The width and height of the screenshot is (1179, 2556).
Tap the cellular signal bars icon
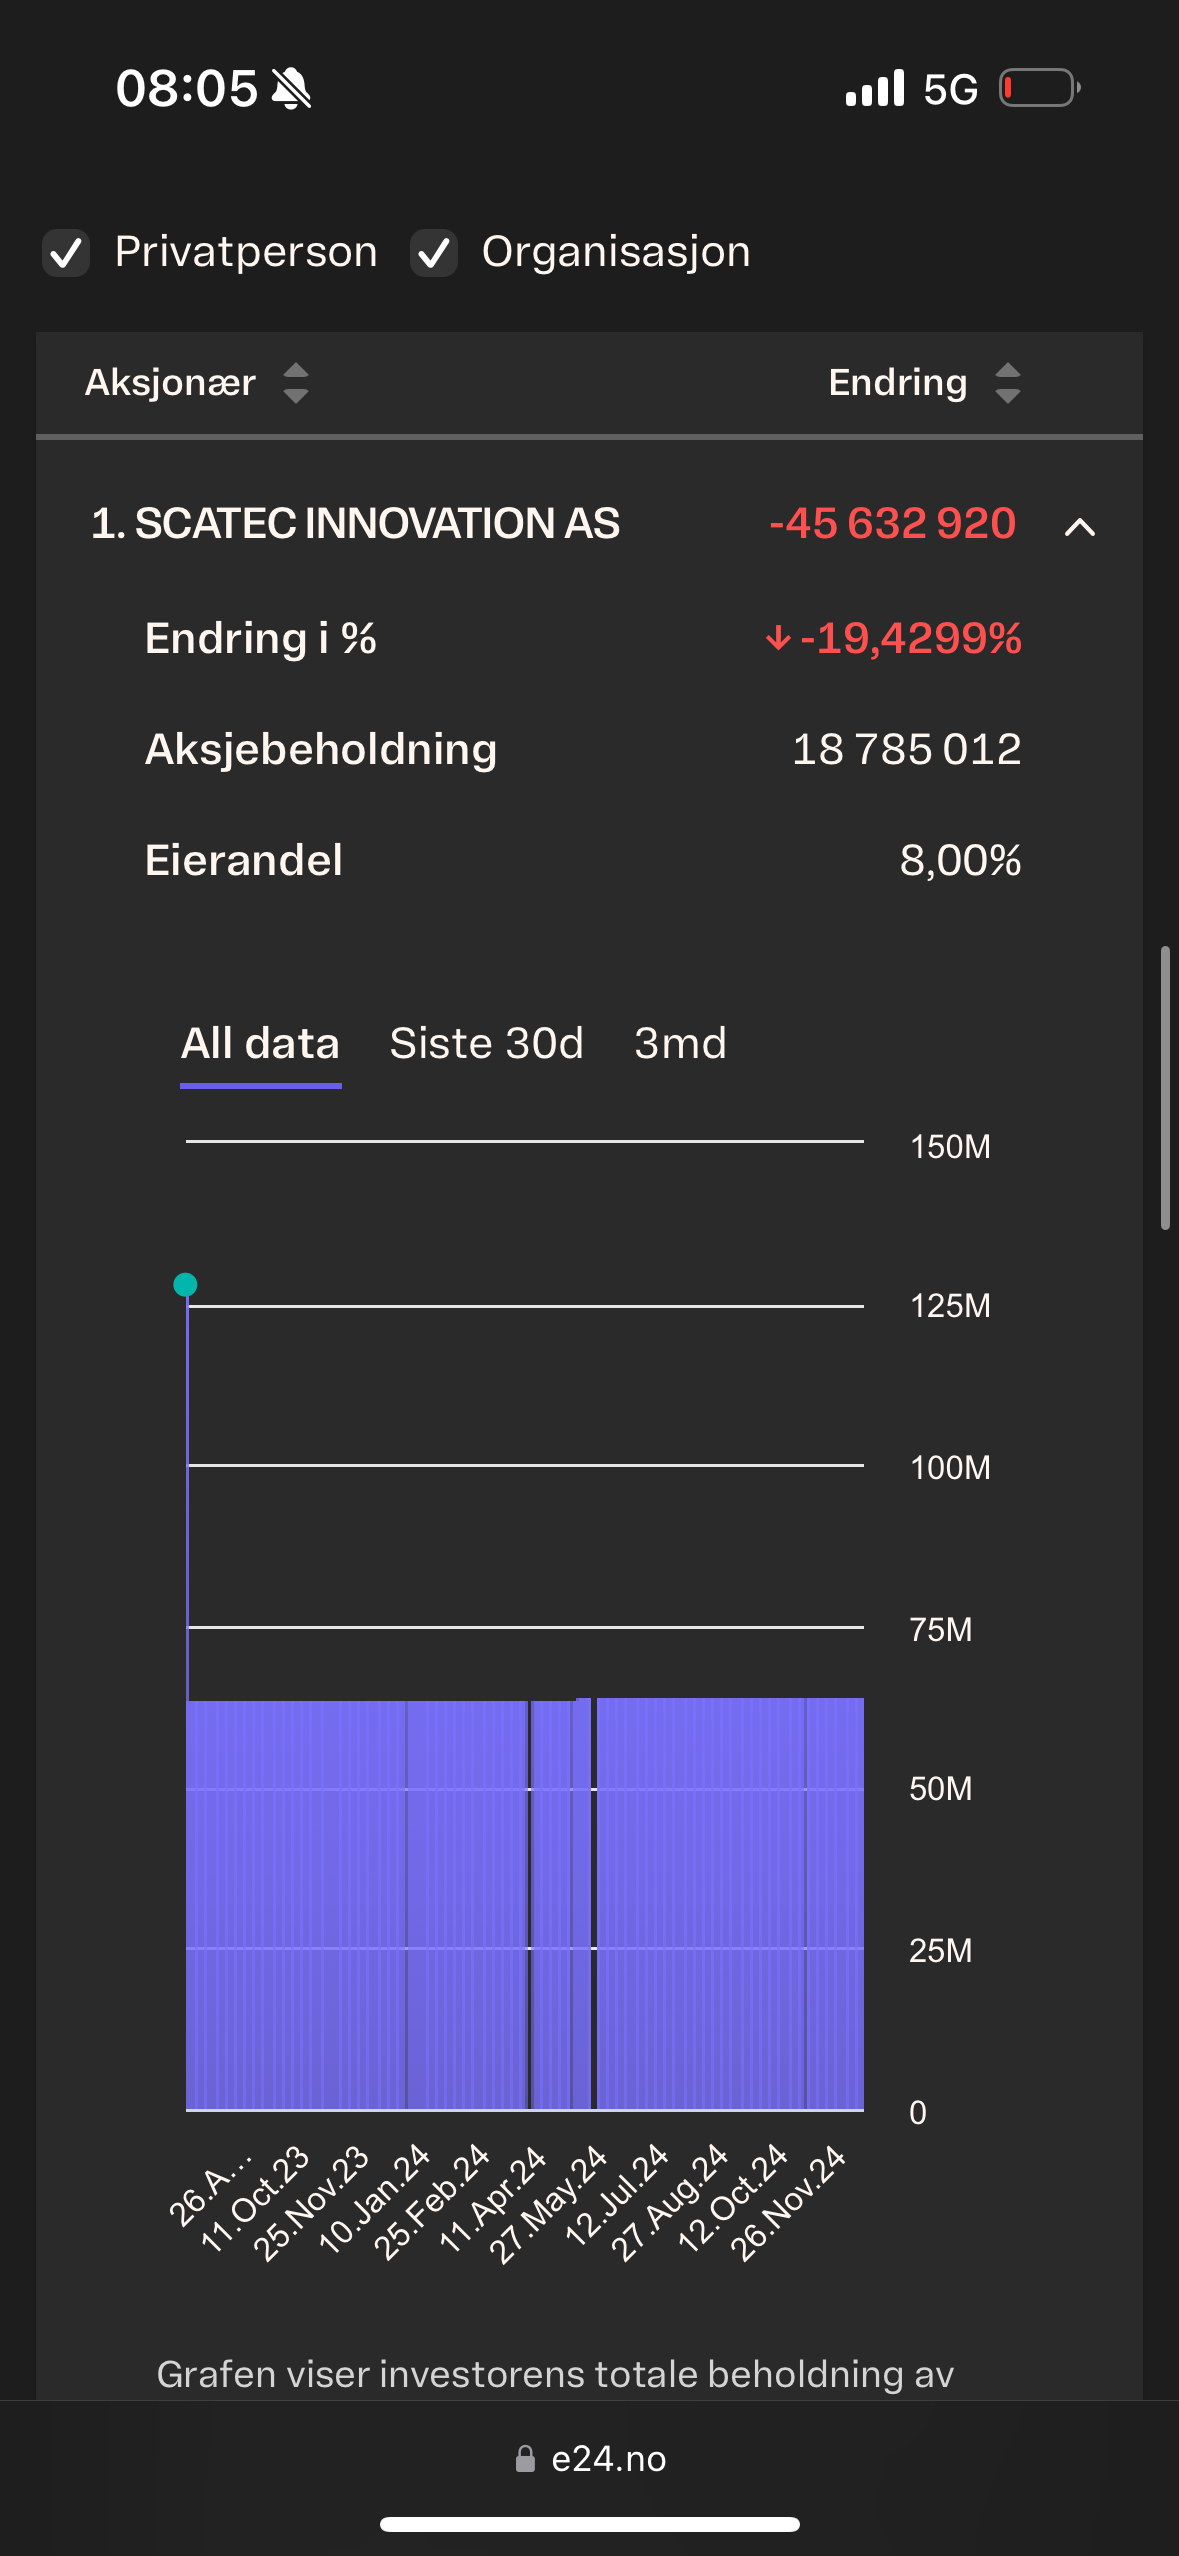(875, 88)
